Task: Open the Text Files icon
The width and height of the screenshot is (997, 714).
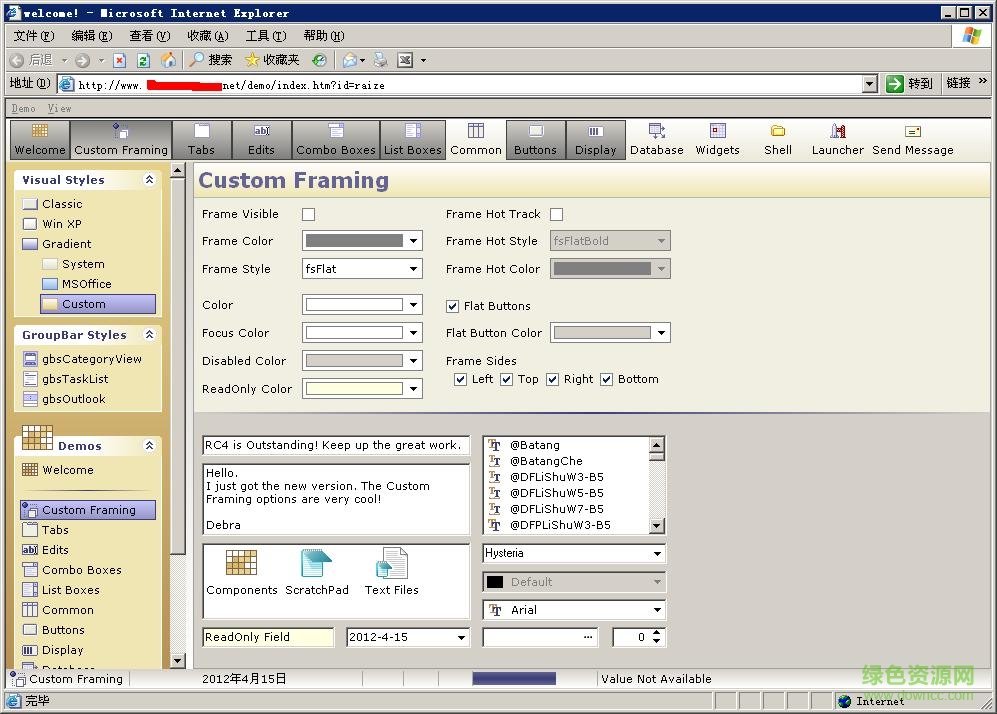Action: coord(391,570)
